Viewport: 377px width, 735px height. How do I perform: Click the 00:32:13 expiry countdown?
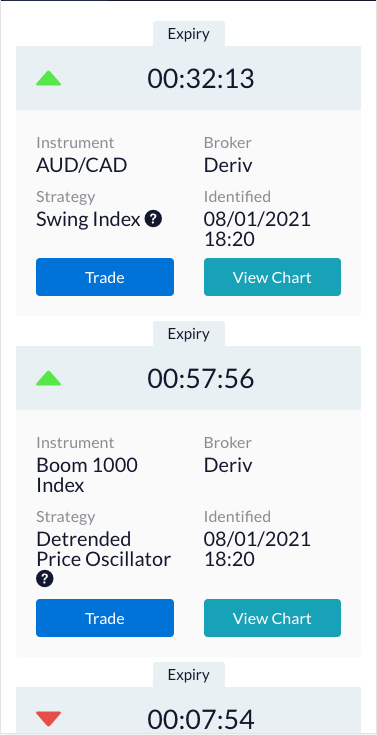coord(201,79)
